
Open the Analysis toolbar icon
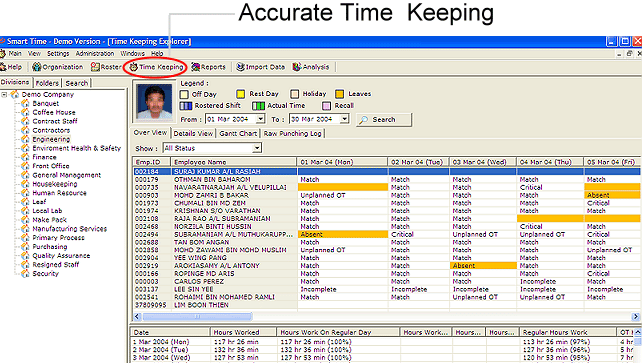coord(297,67)
